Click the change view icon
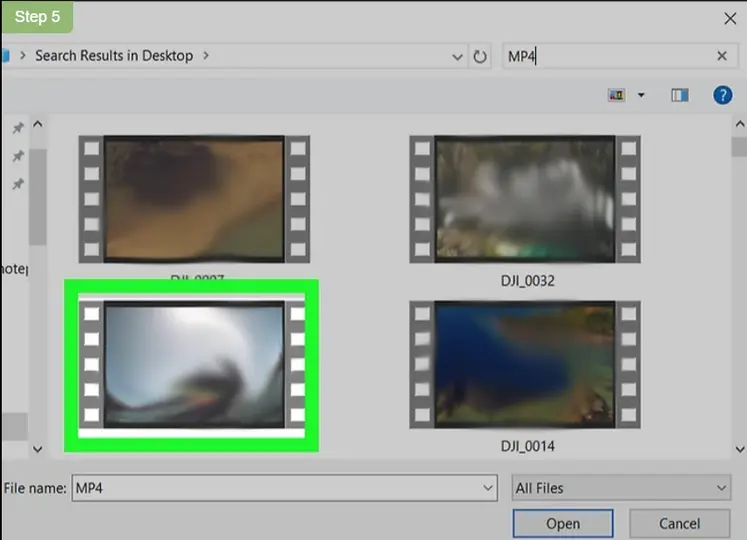 pos(617,95)
